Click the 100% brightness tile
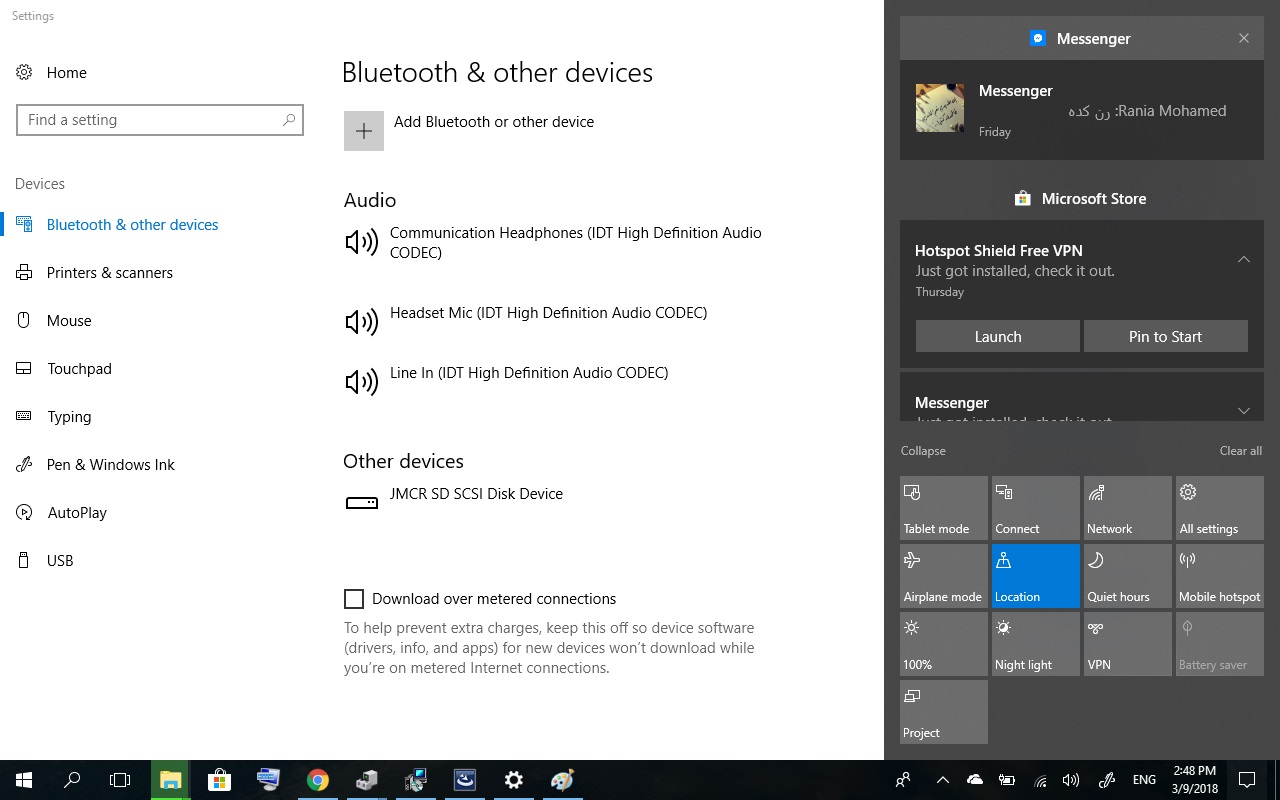Viewport: 1280px width, 800px height. click(x=943, y=644)
